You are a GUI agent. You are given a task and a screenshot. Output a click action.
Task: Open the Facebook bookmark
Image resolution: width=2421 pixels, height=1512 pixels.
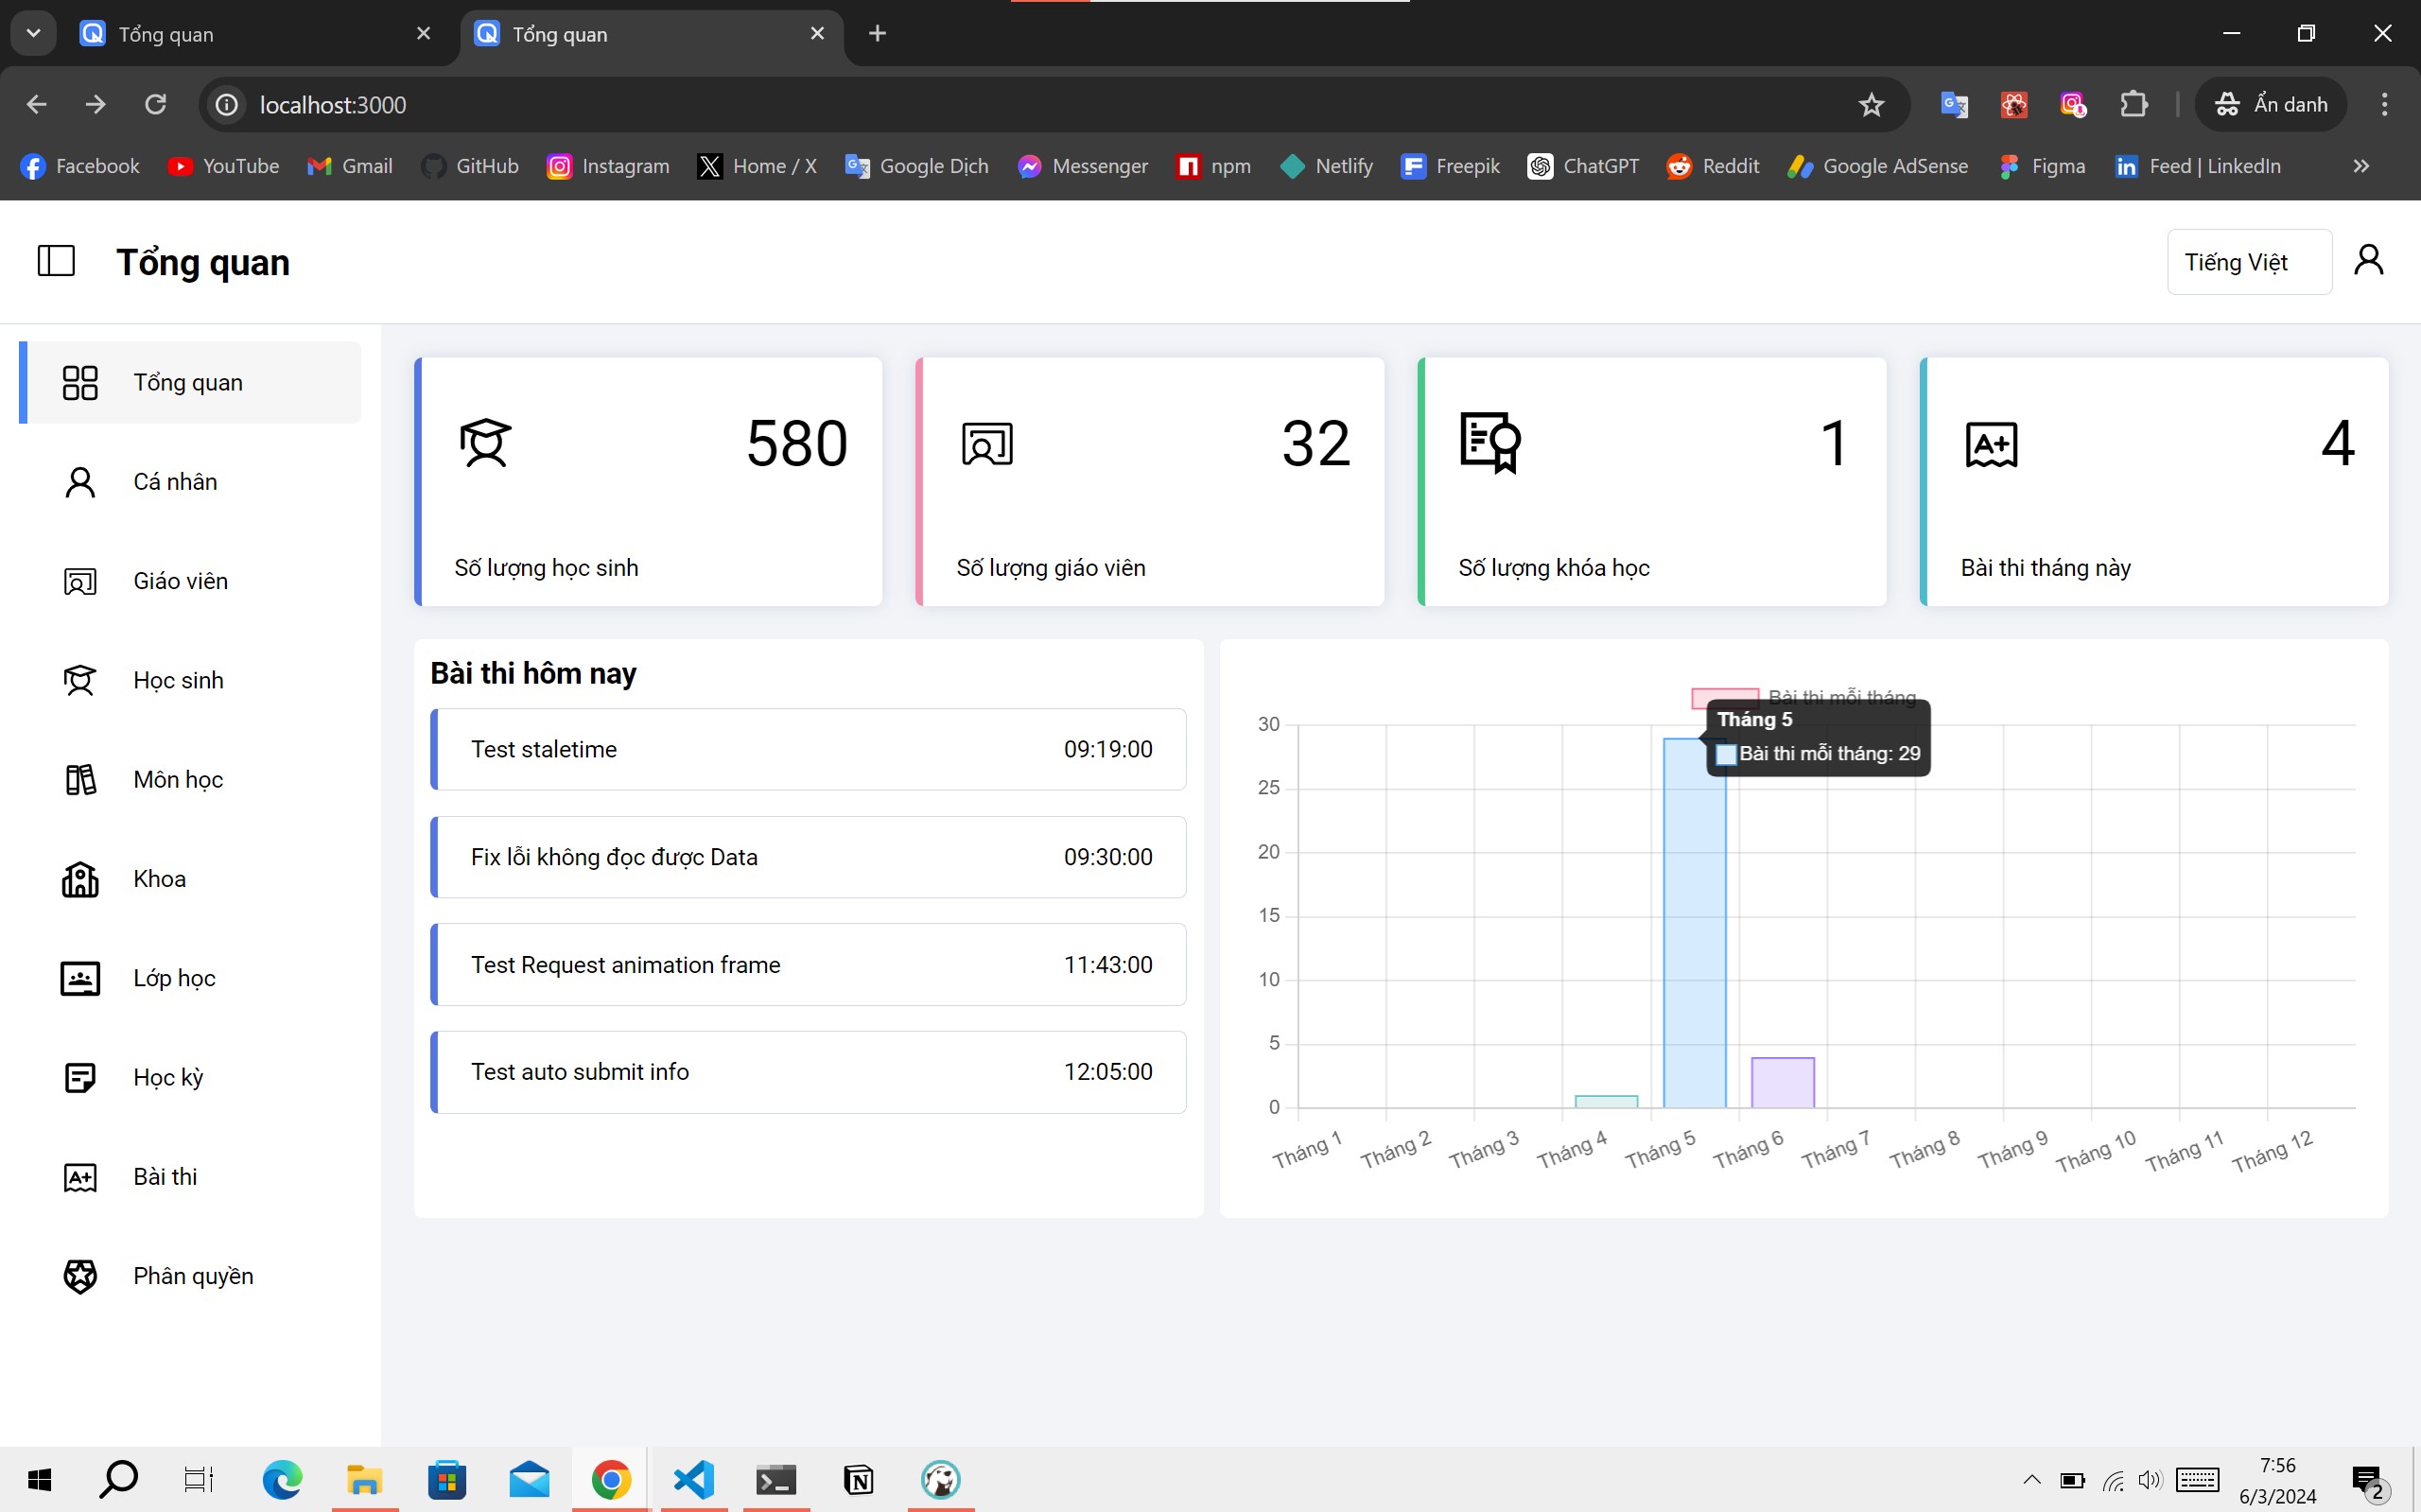tap(80, 166)
